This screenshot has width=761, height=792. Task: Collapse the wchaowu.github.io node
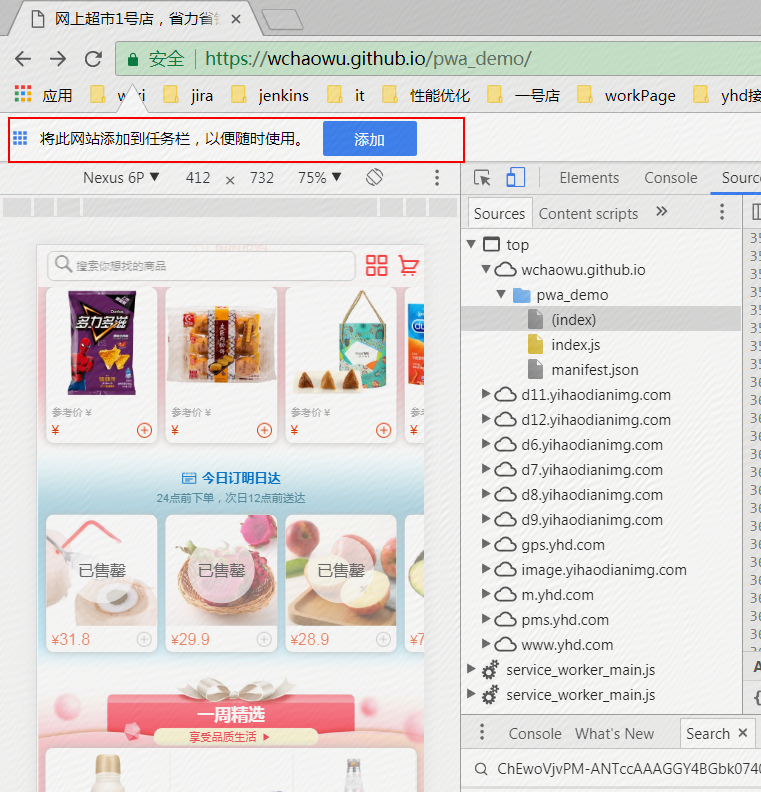(486, 269)
